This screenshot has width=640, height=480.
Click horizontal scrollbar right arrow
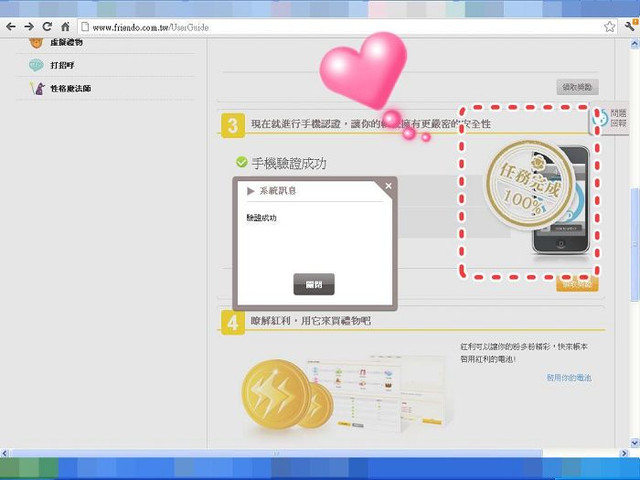click(624, 453)
